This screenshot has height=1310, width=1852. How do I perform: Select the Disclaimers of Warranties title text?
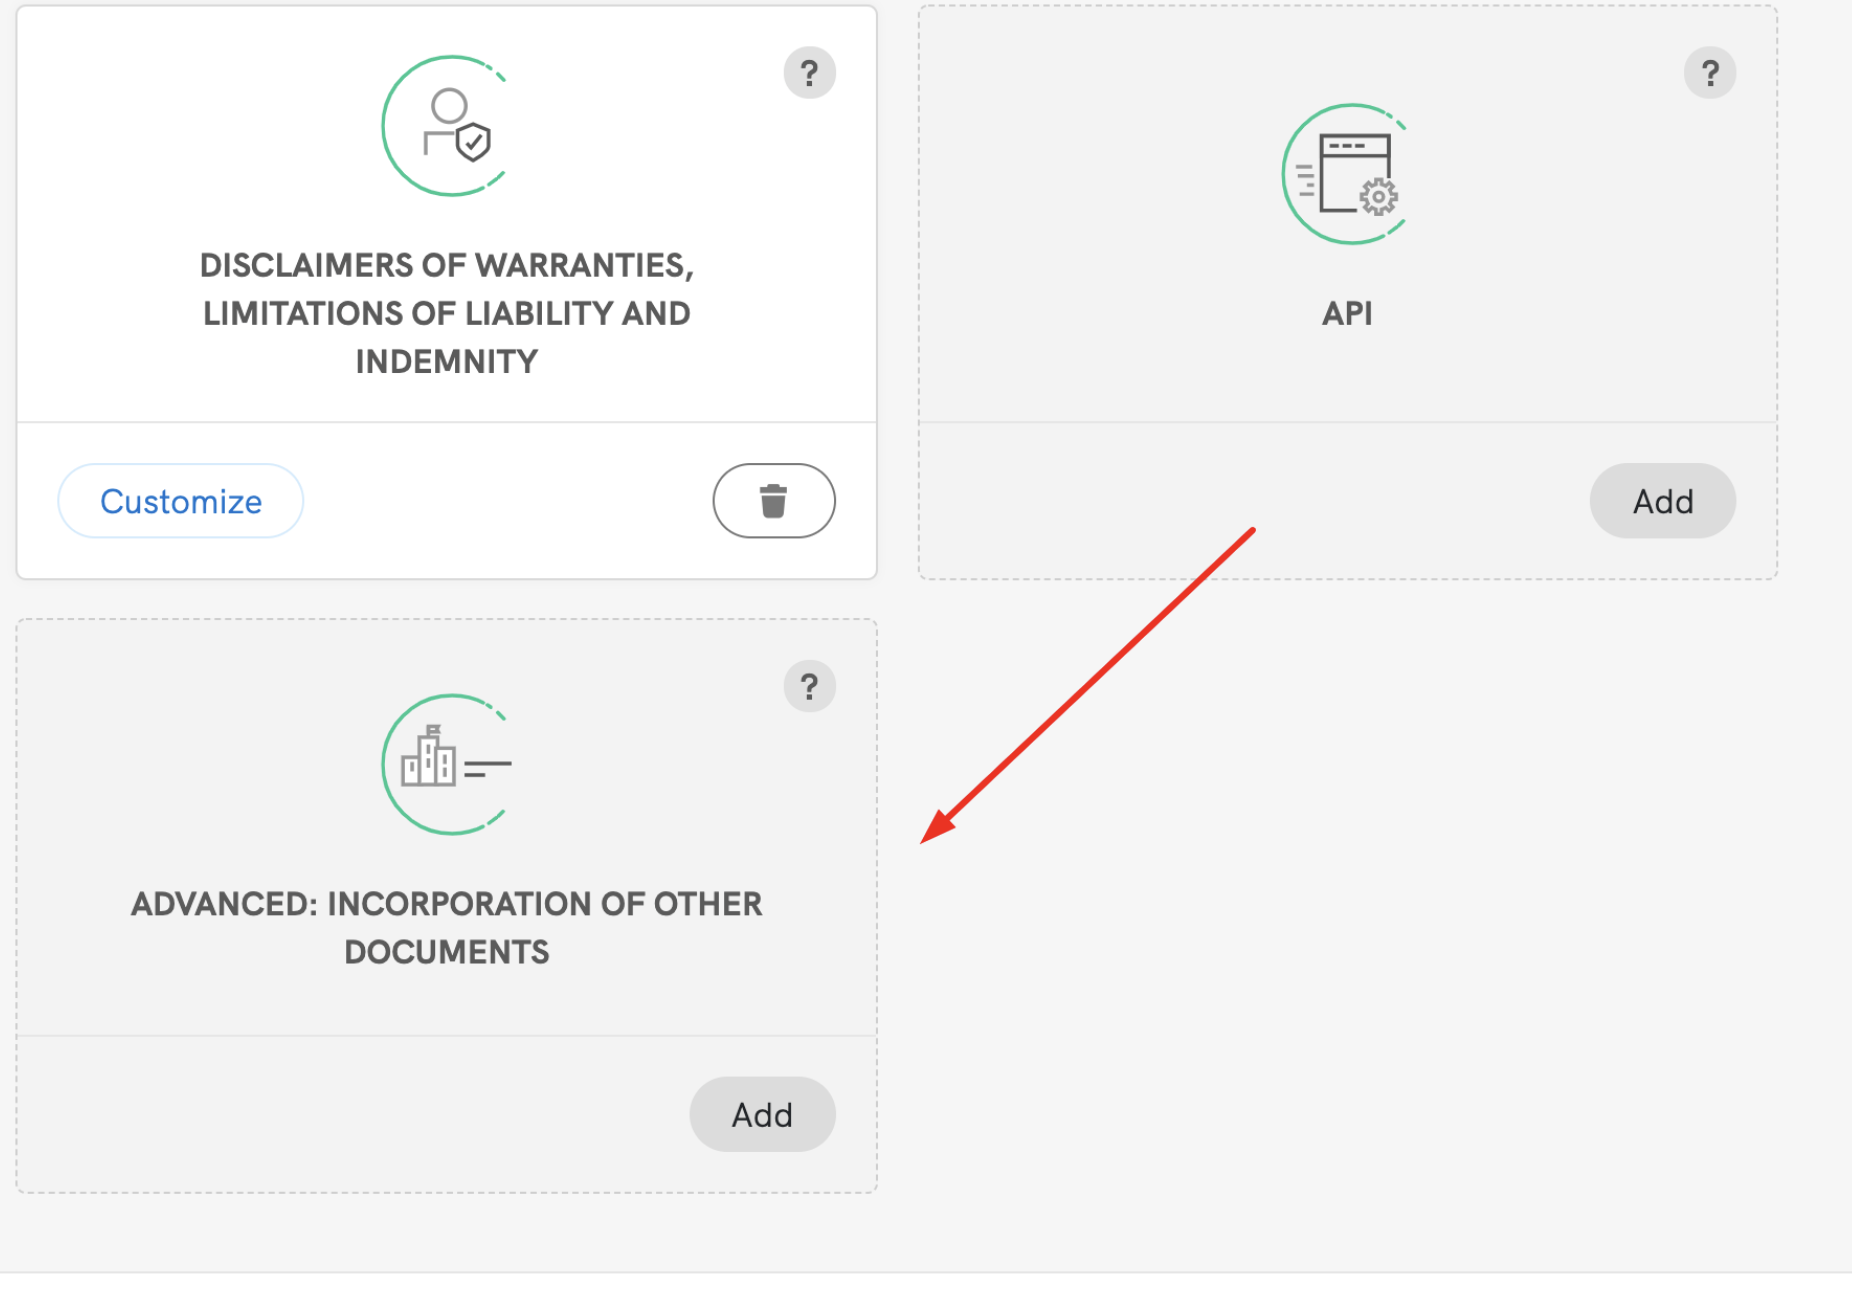(447, 313)
